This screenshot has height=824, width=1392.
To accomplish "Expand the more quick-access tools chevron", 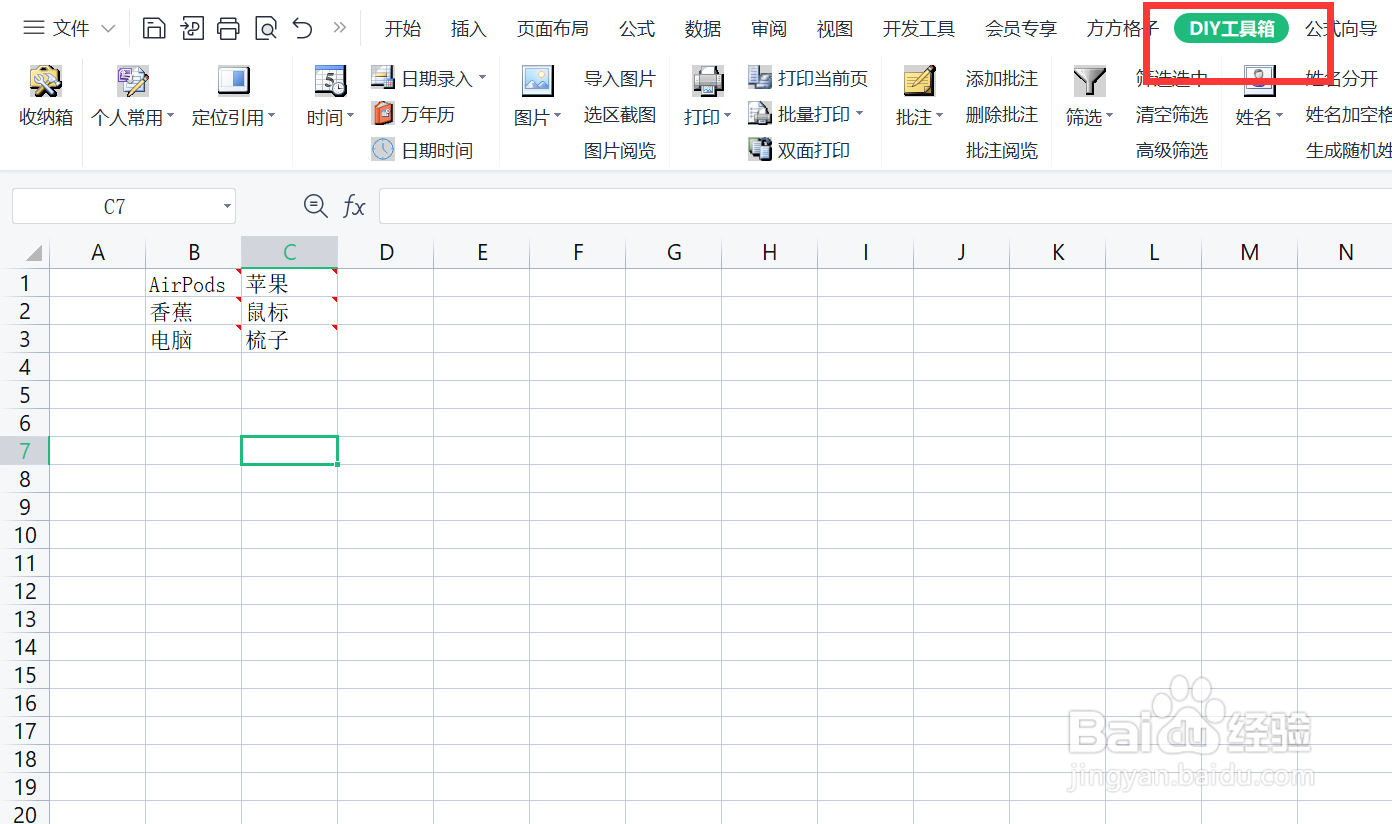I will 339,28.
